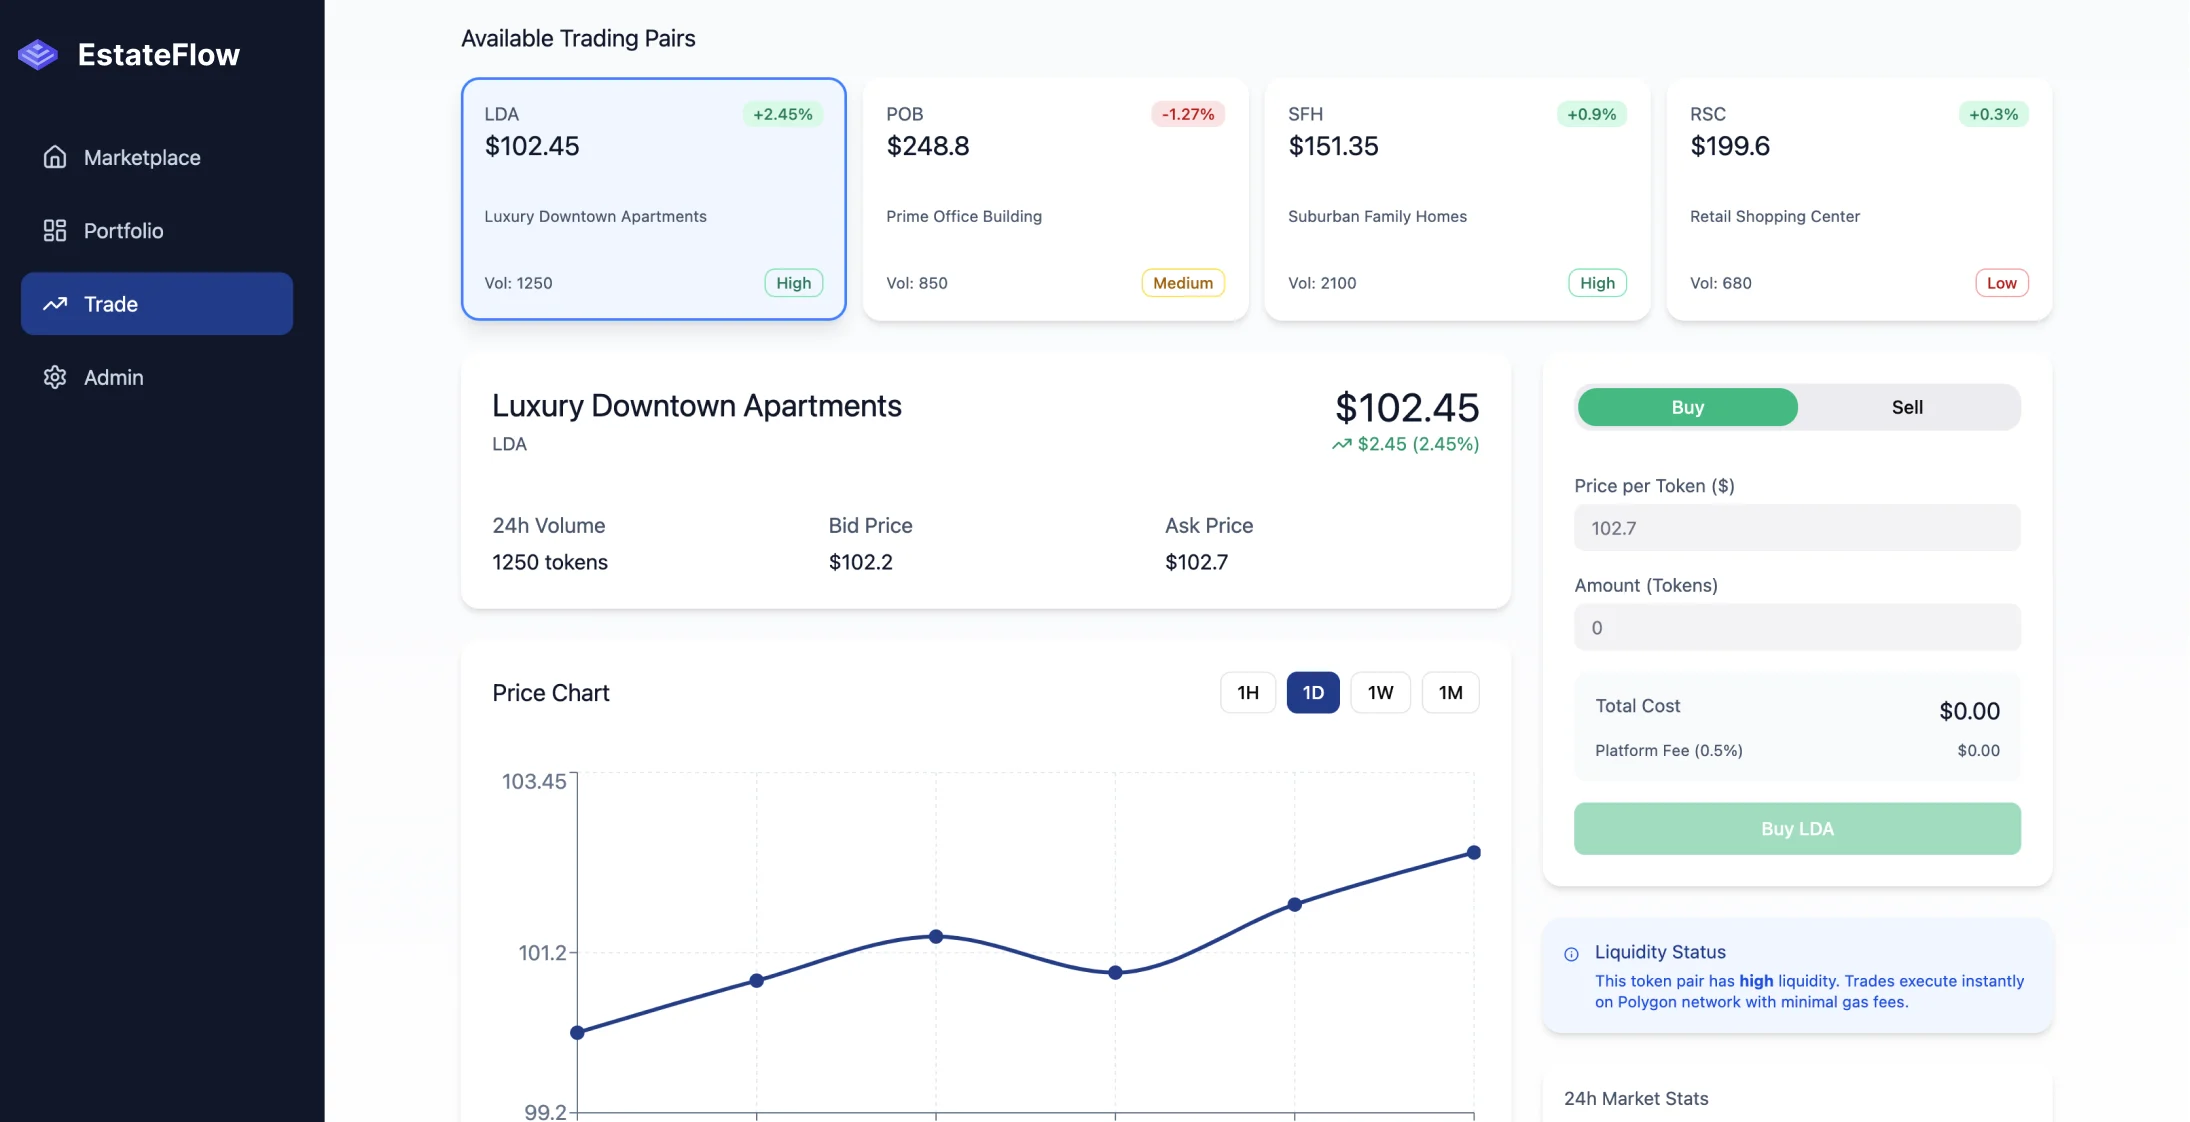Open the Marketplace section from sidebar

coord(140,157)
